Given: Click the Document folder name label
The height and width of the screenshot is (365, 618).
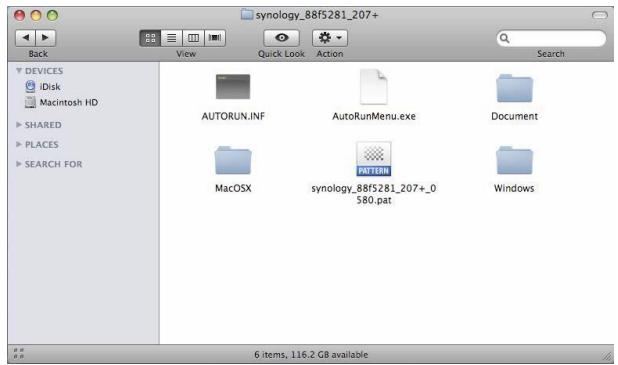Looking at the screenshot, I should pos(514,116).
